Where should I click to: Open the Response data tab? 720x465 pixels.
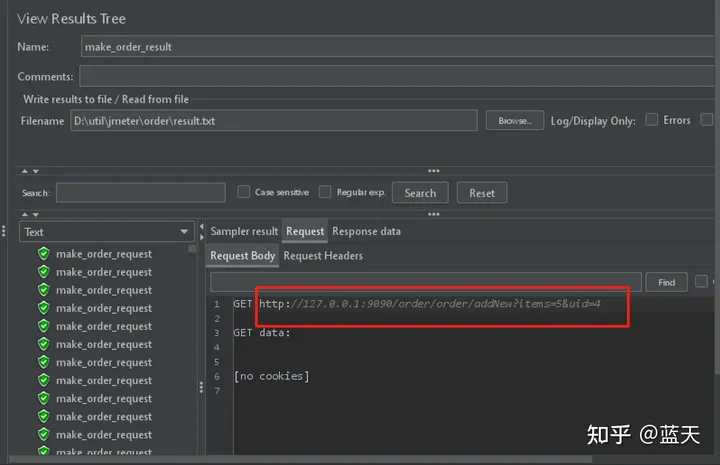tap(366, 231)
